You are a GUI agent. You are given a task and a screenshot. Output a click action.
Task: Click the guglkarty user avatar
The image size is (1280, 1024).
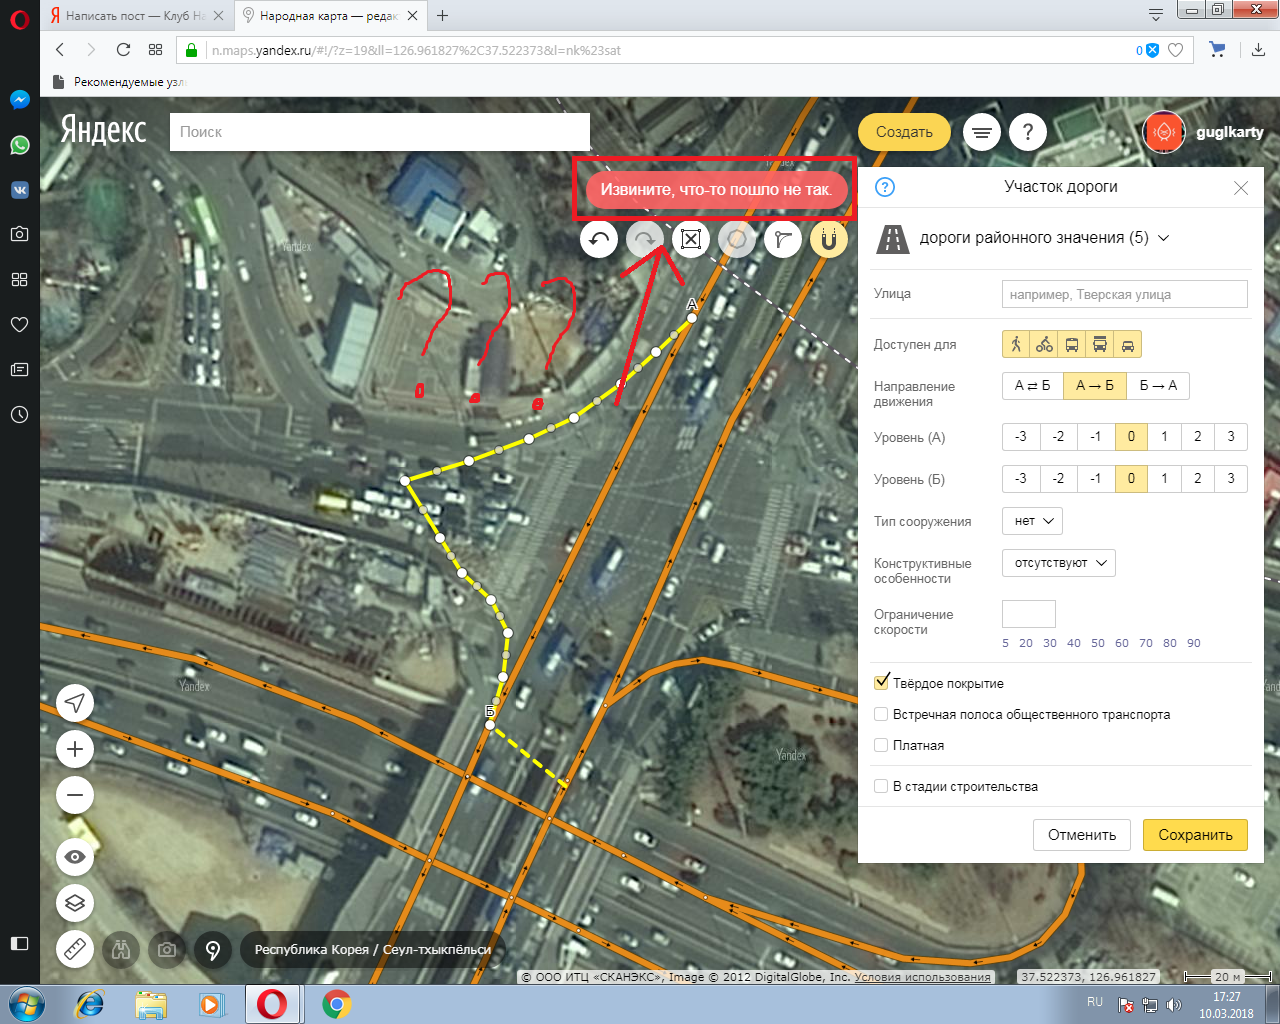tap(1164, 132)
